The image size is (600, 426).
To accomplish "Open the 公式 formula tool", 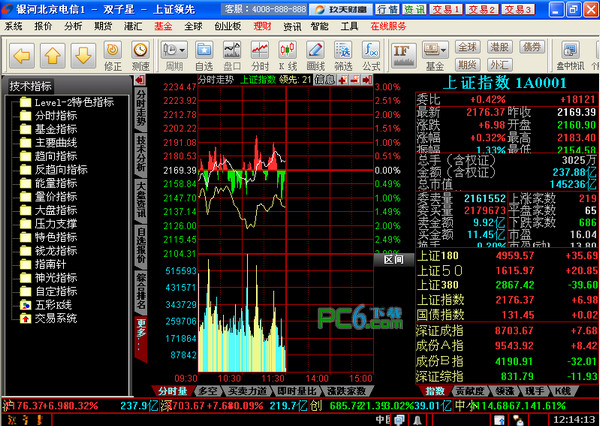I will point(371,56).
